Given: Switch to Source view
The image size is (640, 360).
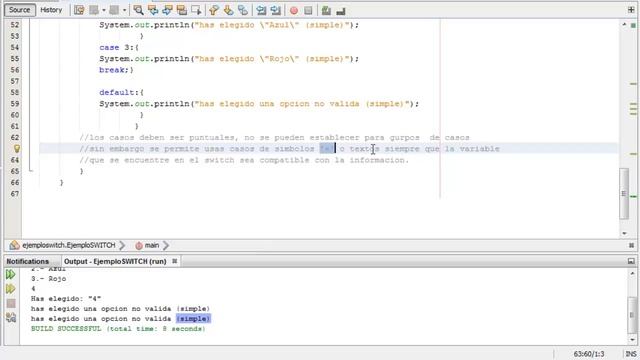Looking at the screenshot, I should [x=20, y=10].
